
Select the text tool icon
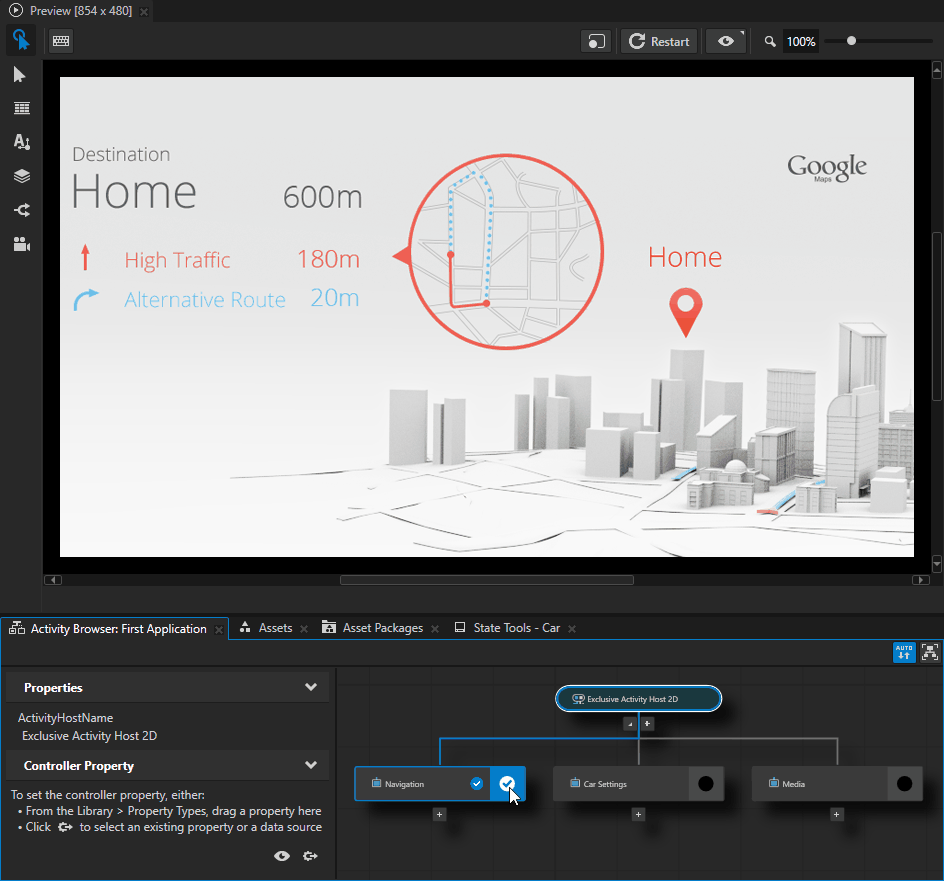click(x=21, y=142)
